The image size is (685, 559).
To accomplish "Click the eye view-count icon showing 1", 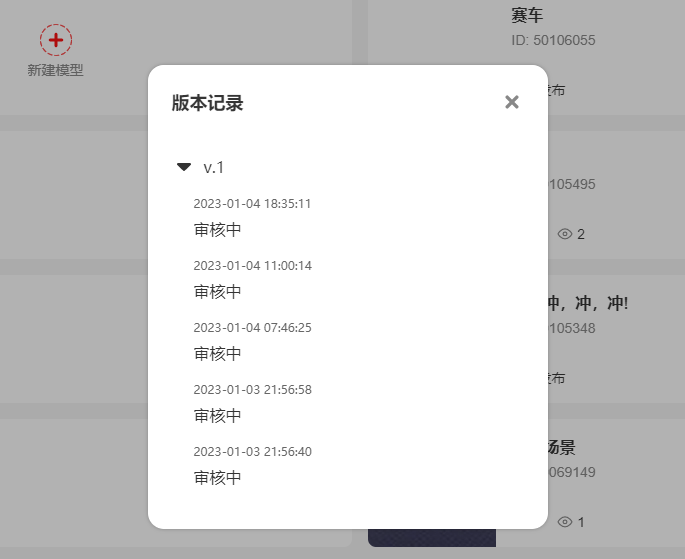I will click(x=565, y=522).
